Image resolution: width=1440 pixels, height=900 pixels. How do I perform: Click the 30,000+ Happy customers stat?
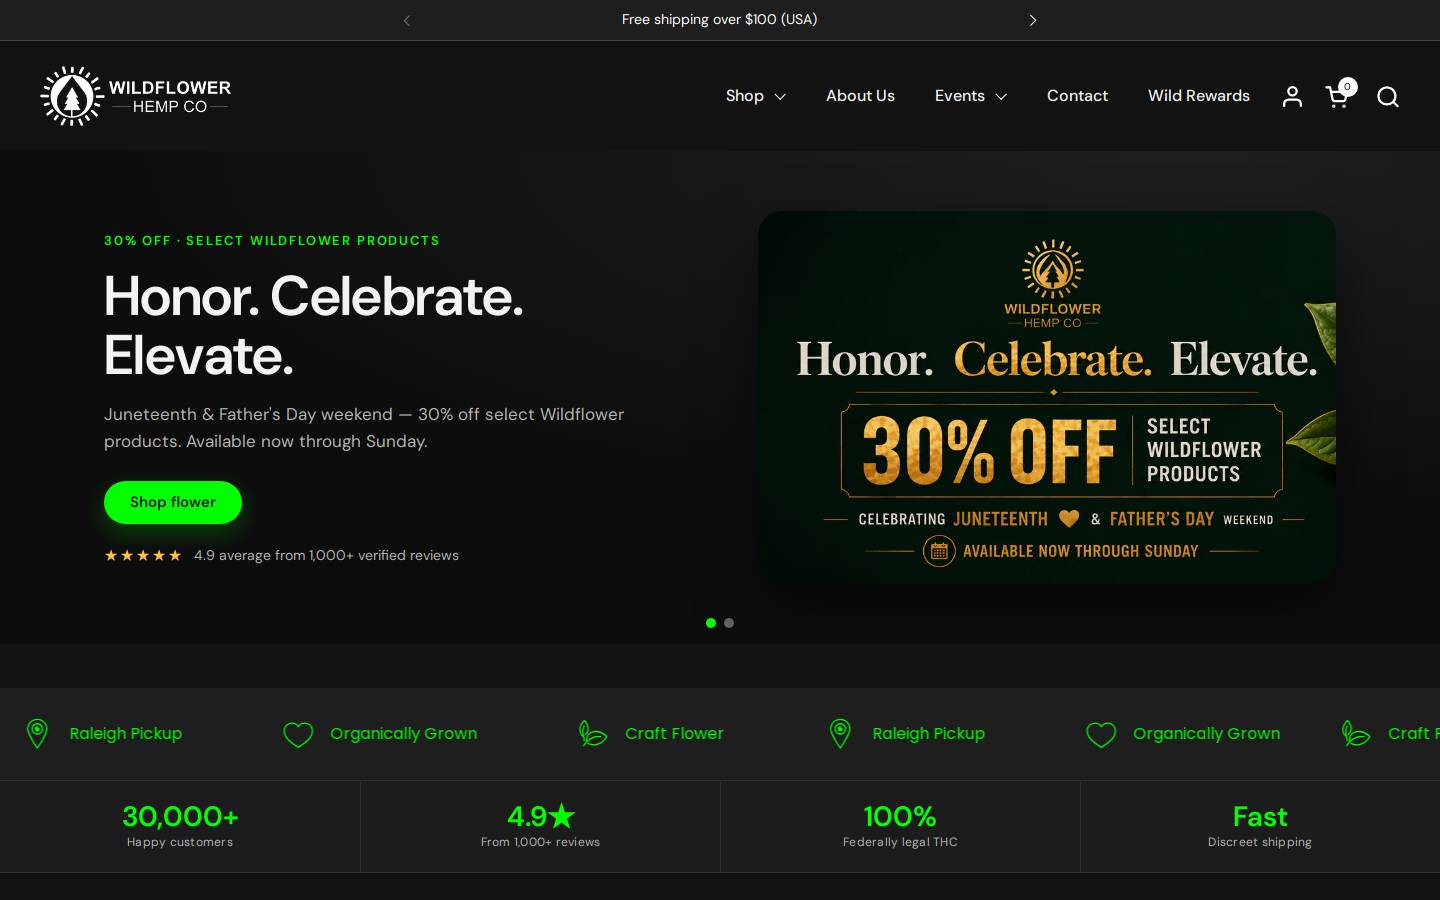click(x=180, y=826)
